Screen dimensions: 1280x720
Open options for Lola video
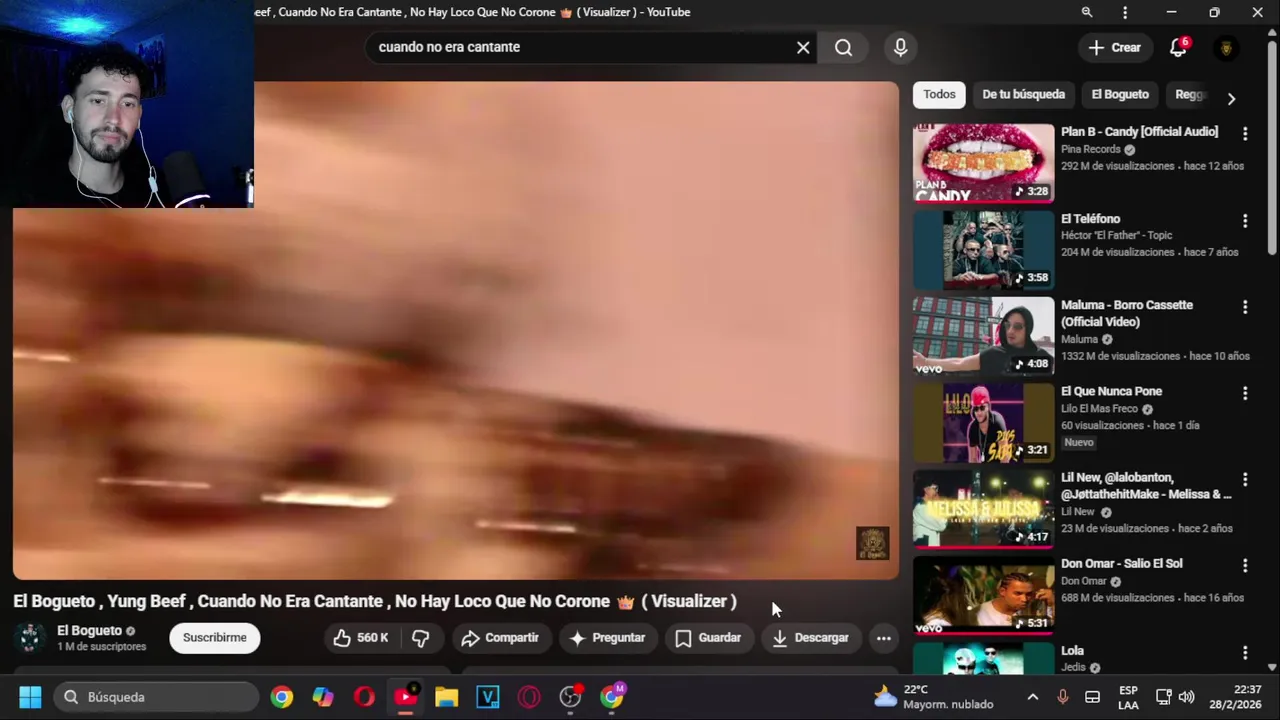pos(1245,652)
